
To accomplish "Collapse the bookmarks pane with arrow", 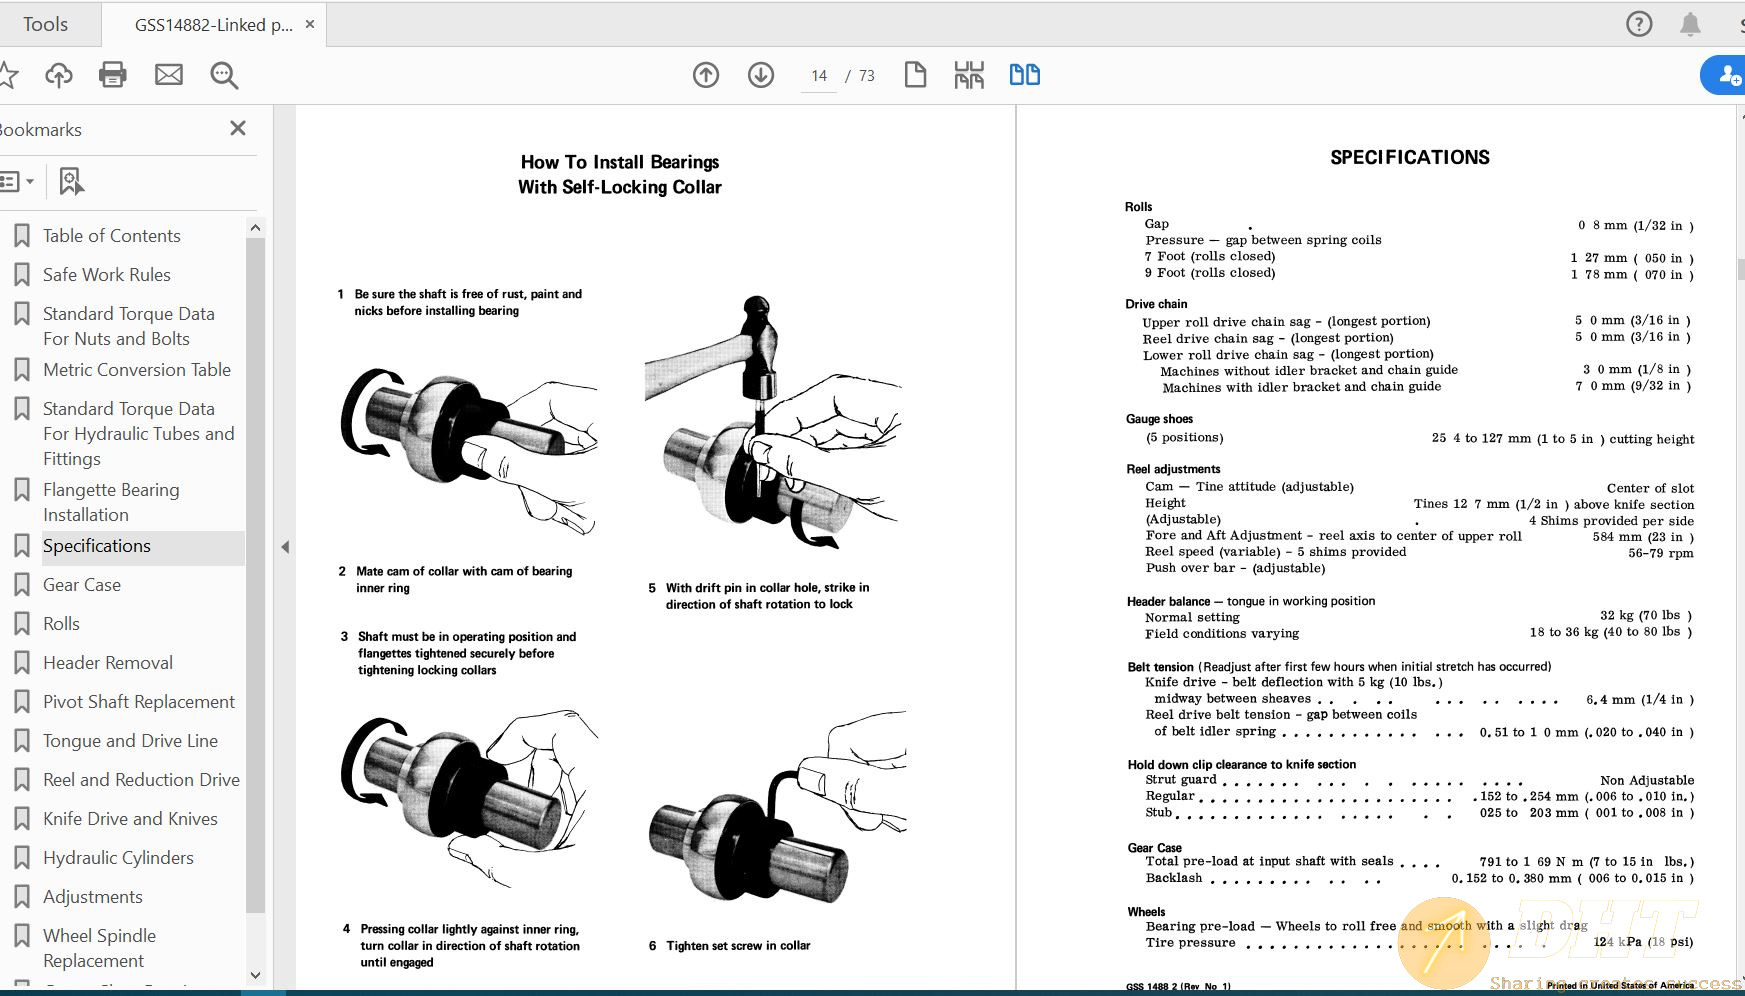I will pyautogui.click(x=285, y=547).
